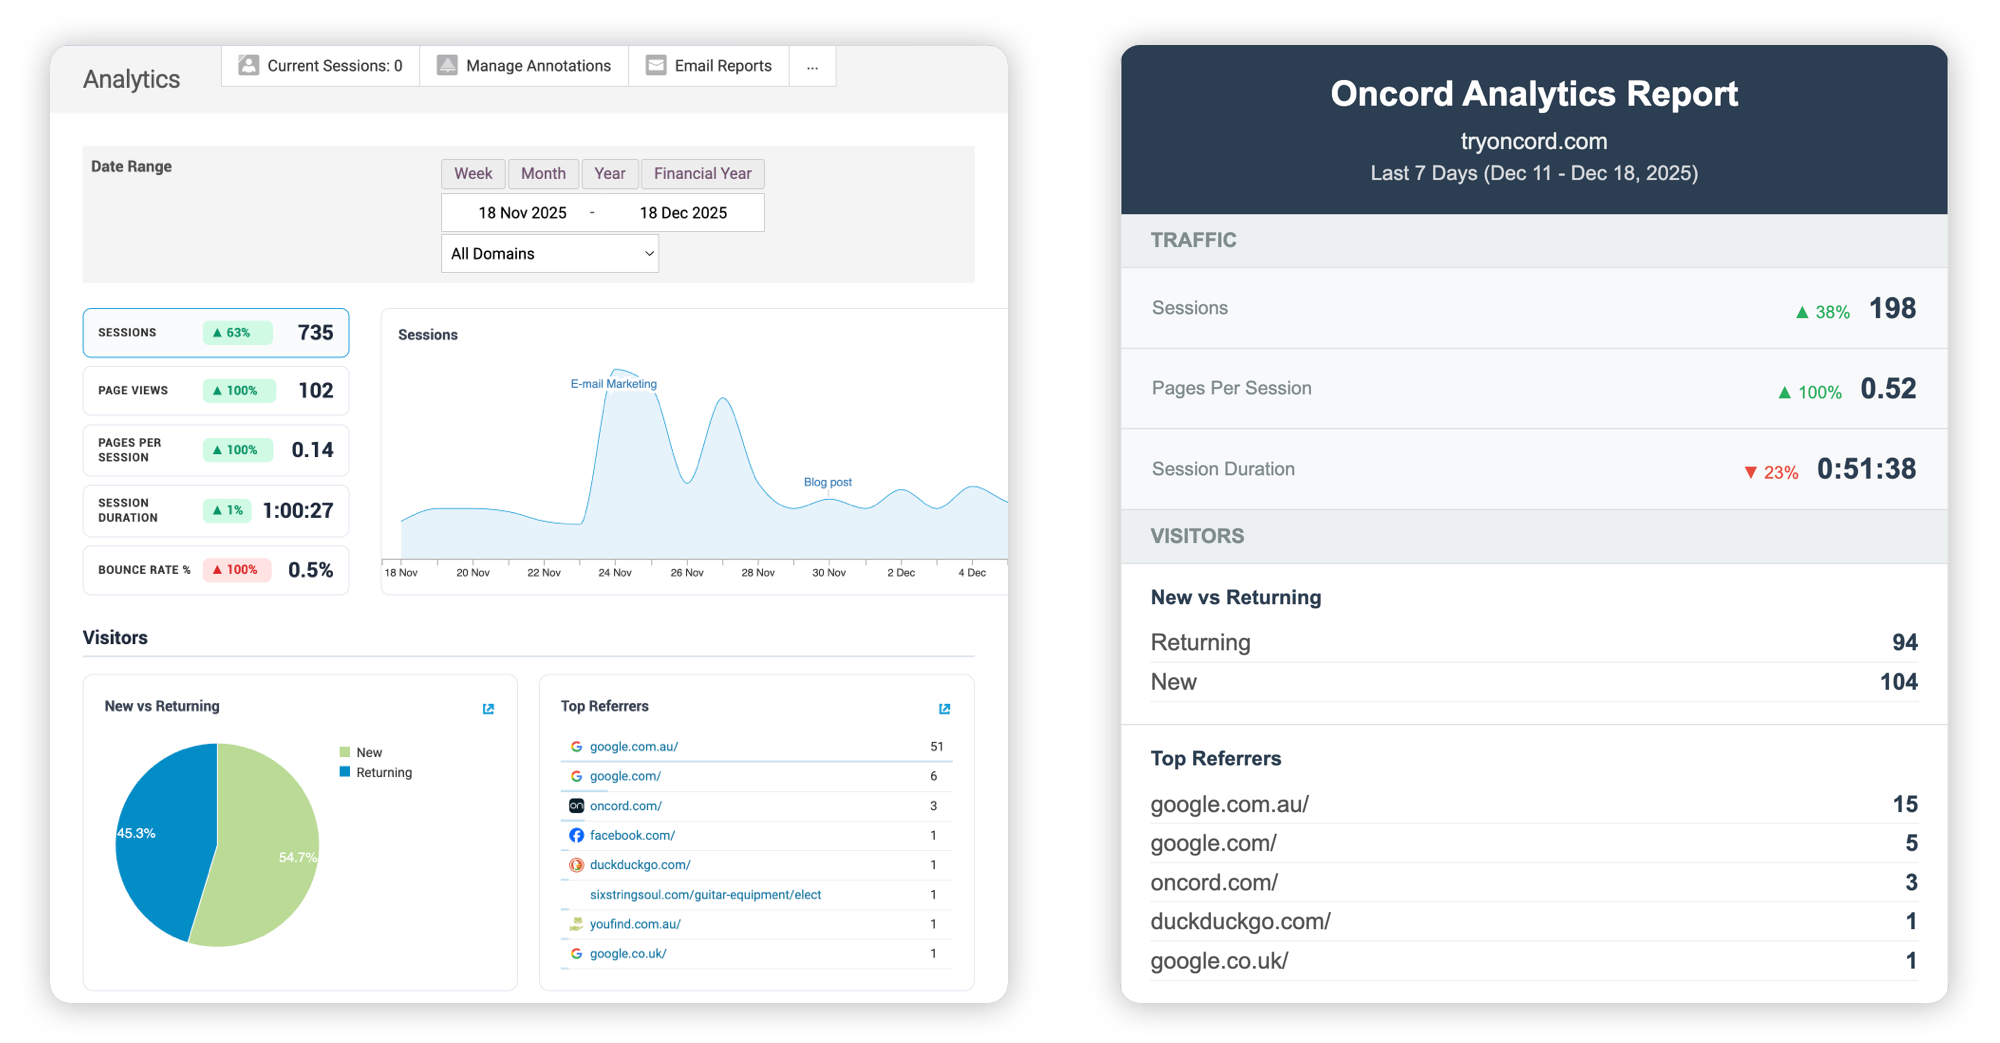Open the more options ellipsis menu
The image size is (2000, 1043).
(x=812, y=67)
